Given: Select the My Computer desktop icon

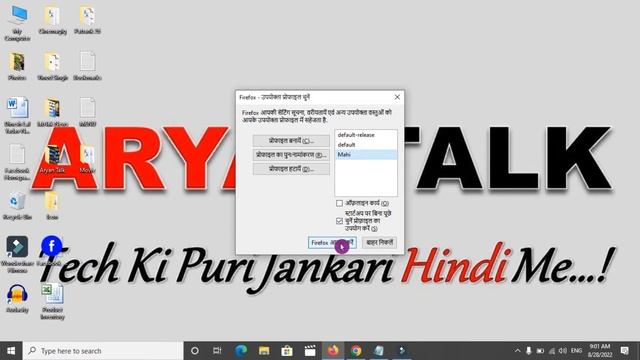Looking at the screenshot, I should (18, 23).
